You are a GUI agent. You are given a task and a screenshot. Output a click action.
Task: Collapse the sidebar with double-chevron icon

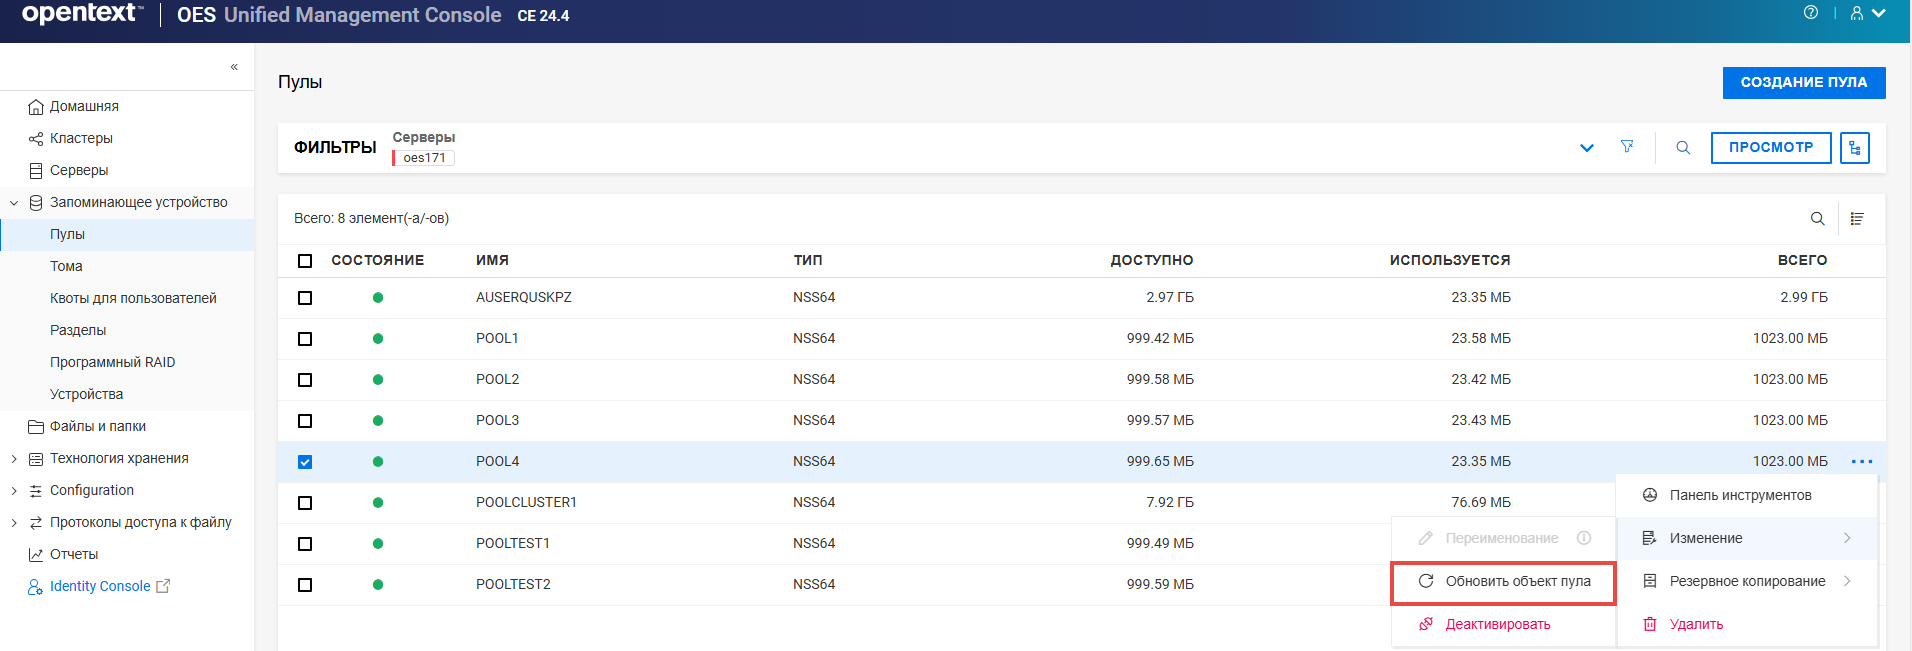tap(234, 67)
